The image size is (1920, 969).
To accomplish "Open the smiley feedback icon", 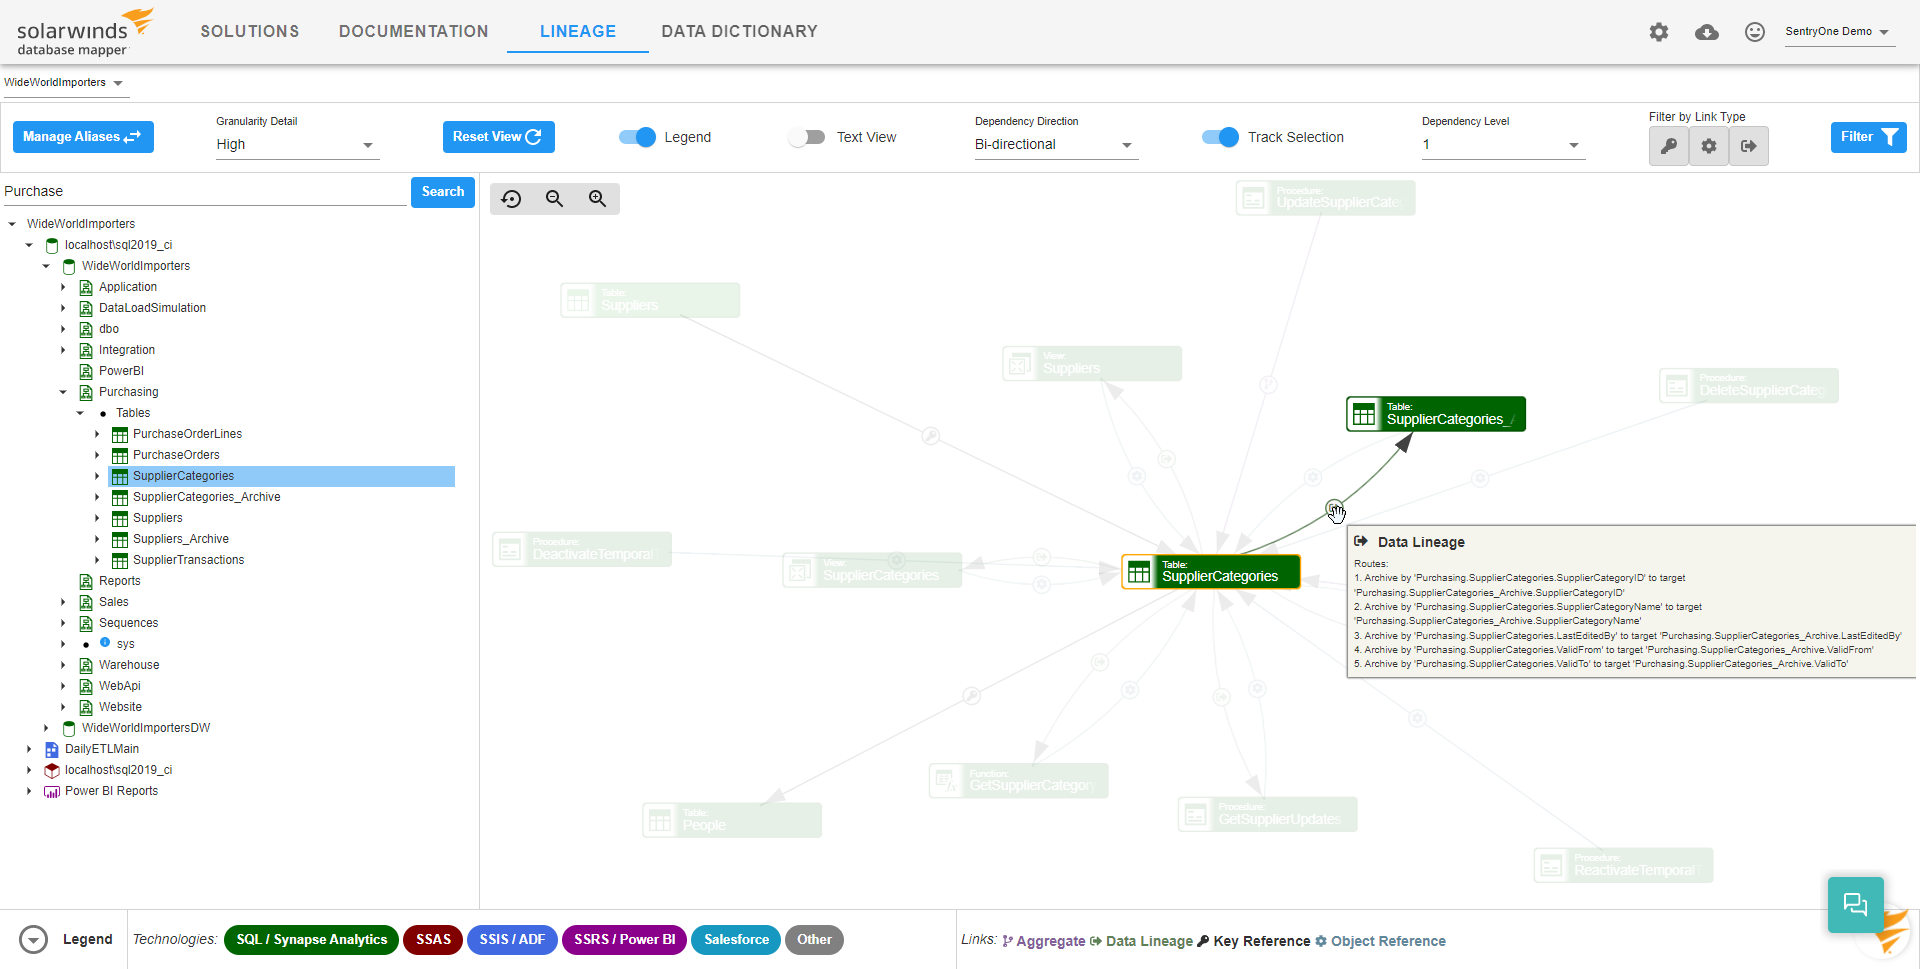I will coord(1755,32).
